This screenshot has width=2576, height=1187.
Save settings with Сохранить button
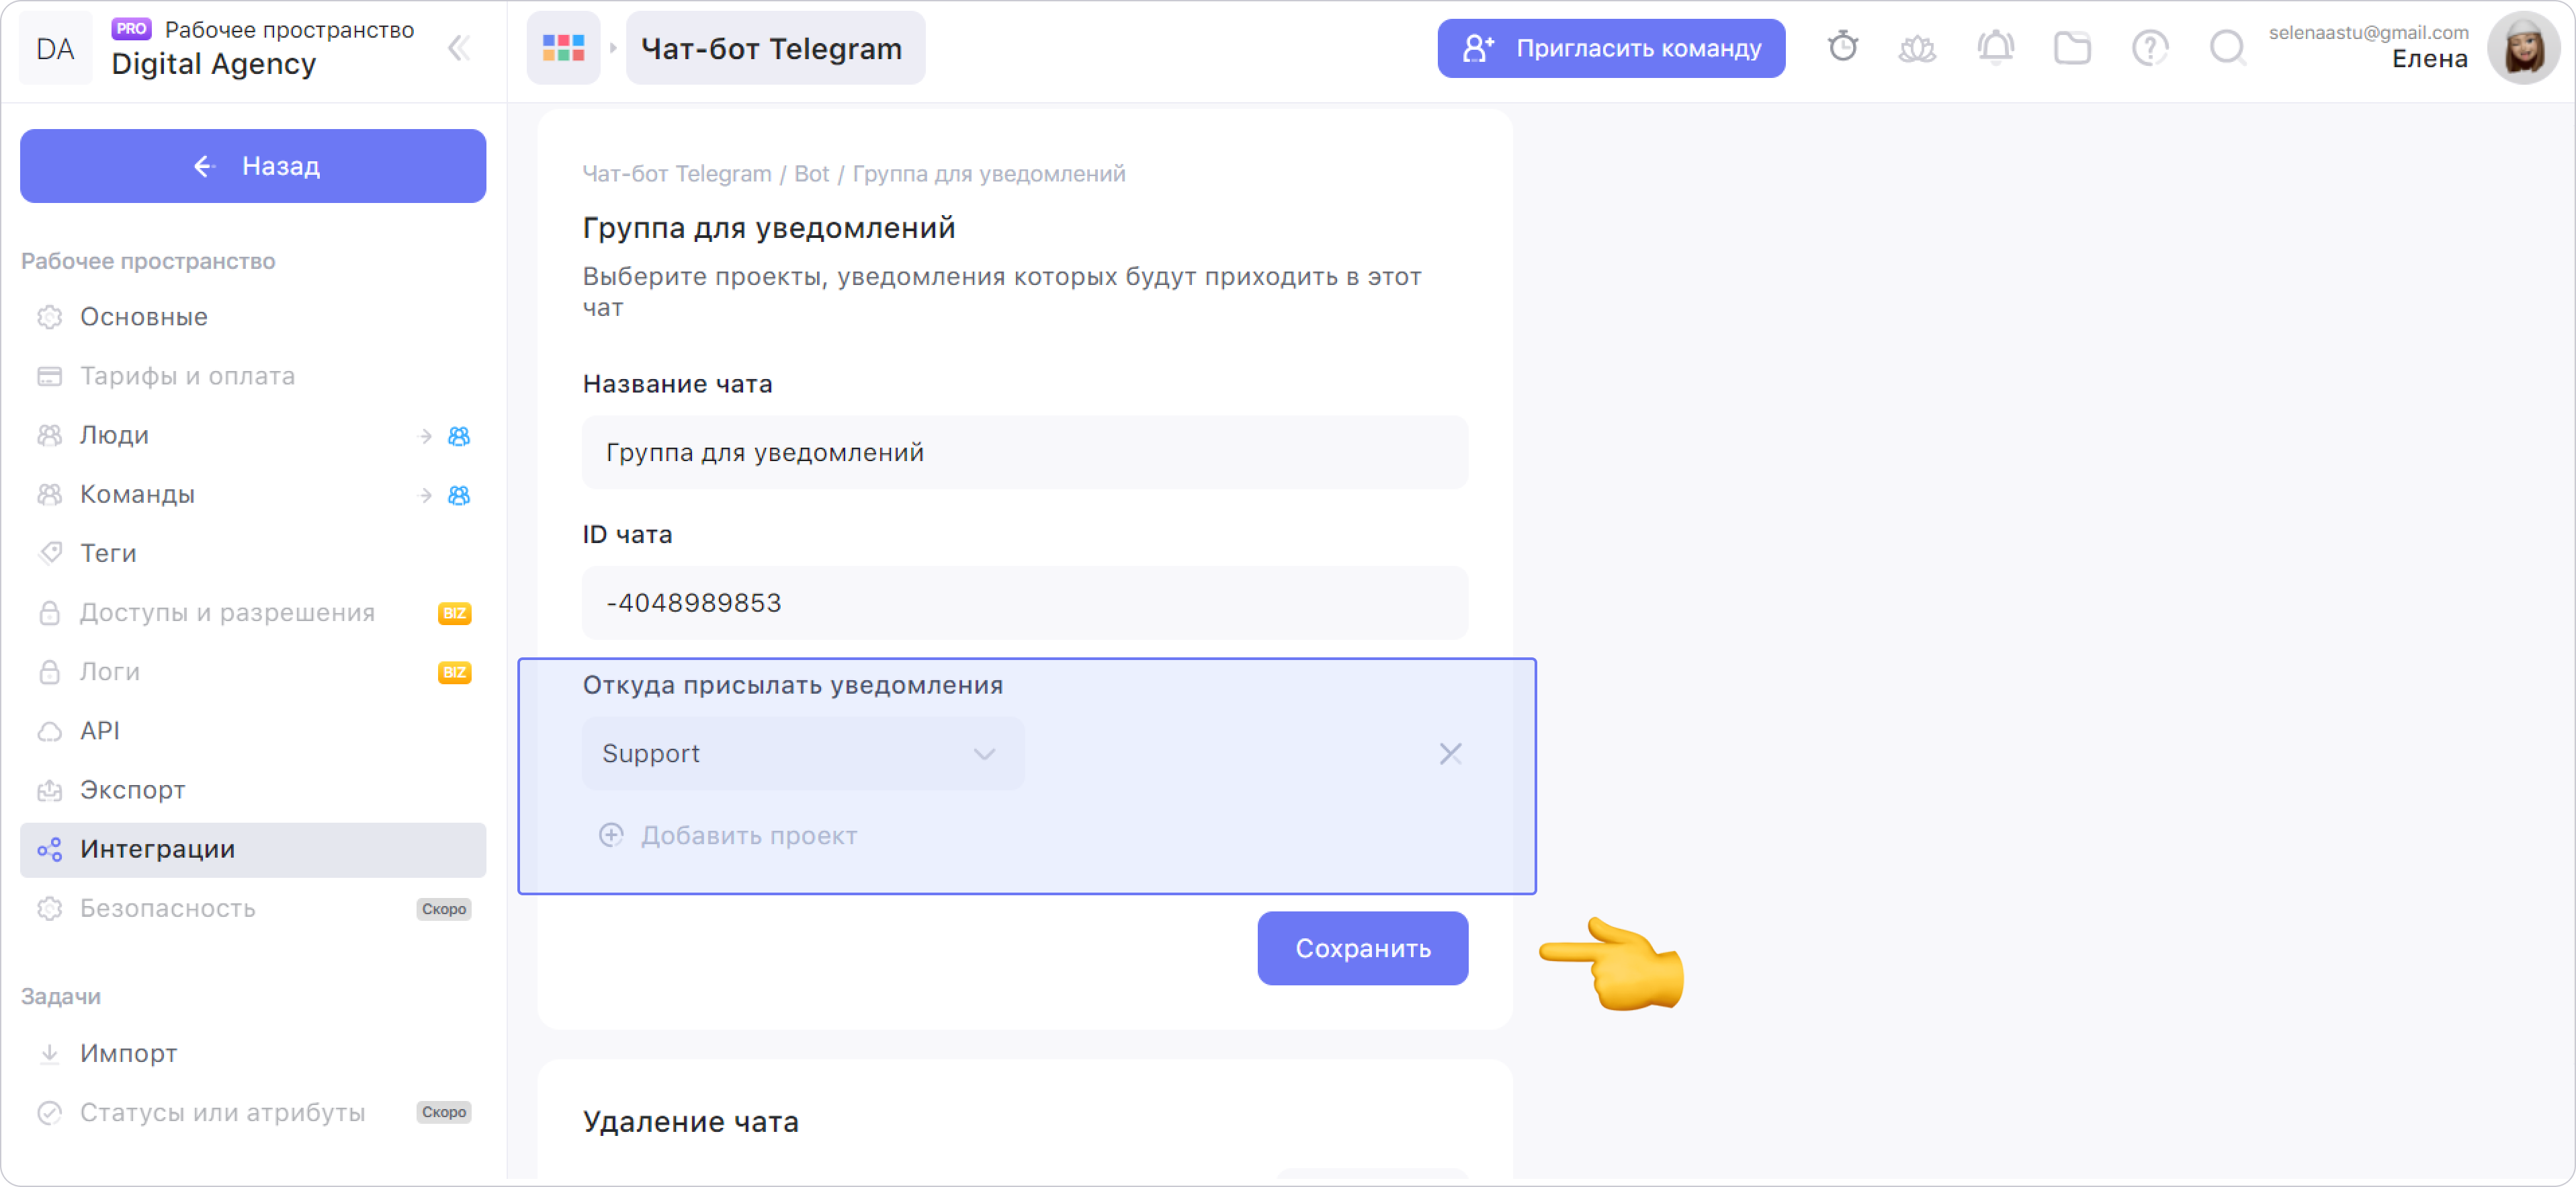pos(1362,947)
